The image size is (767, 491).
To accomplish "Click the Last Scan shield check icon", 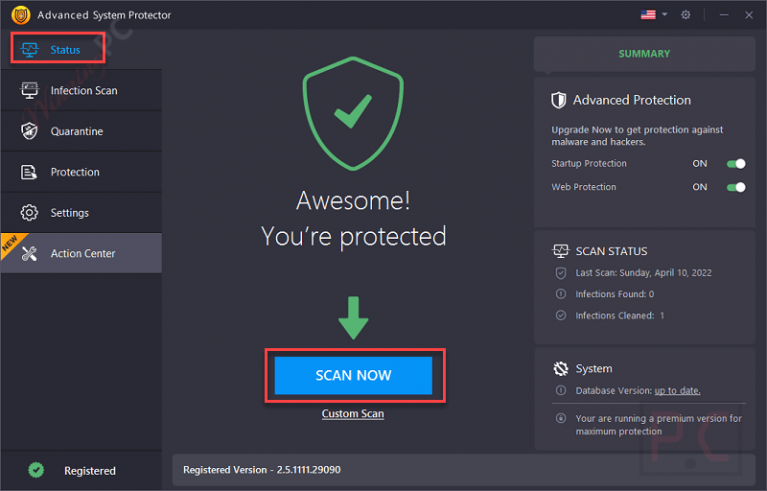I will pyautogui.click(x=561, y=273).
